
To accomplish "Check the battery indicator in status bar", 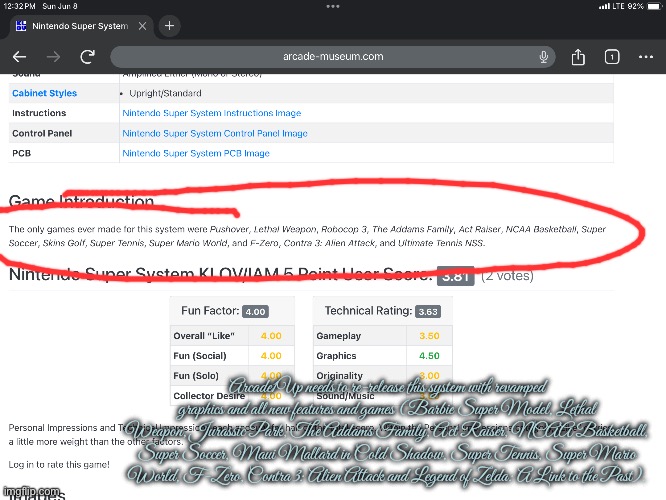I will (x=655, y=6).
